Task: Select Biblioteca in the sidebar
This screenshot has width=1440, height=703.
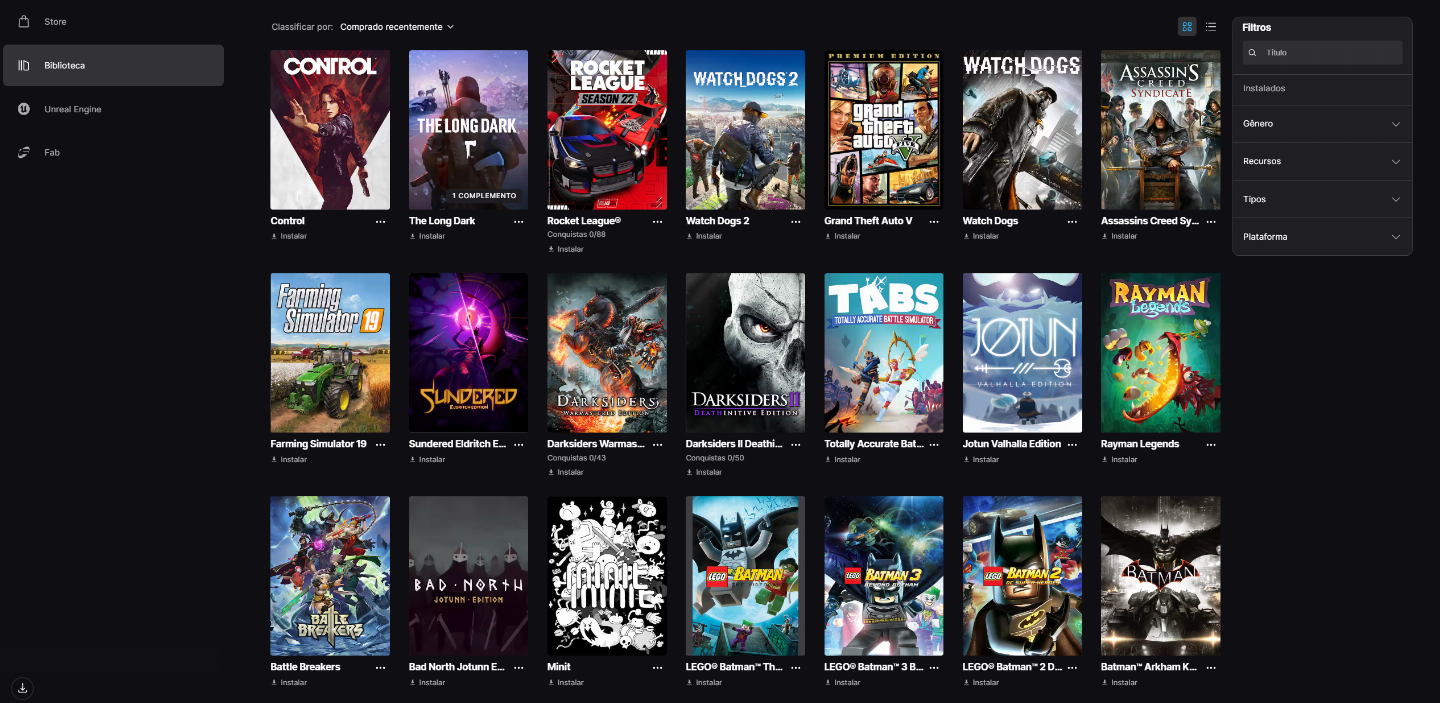Action: (x=112, y=65)
